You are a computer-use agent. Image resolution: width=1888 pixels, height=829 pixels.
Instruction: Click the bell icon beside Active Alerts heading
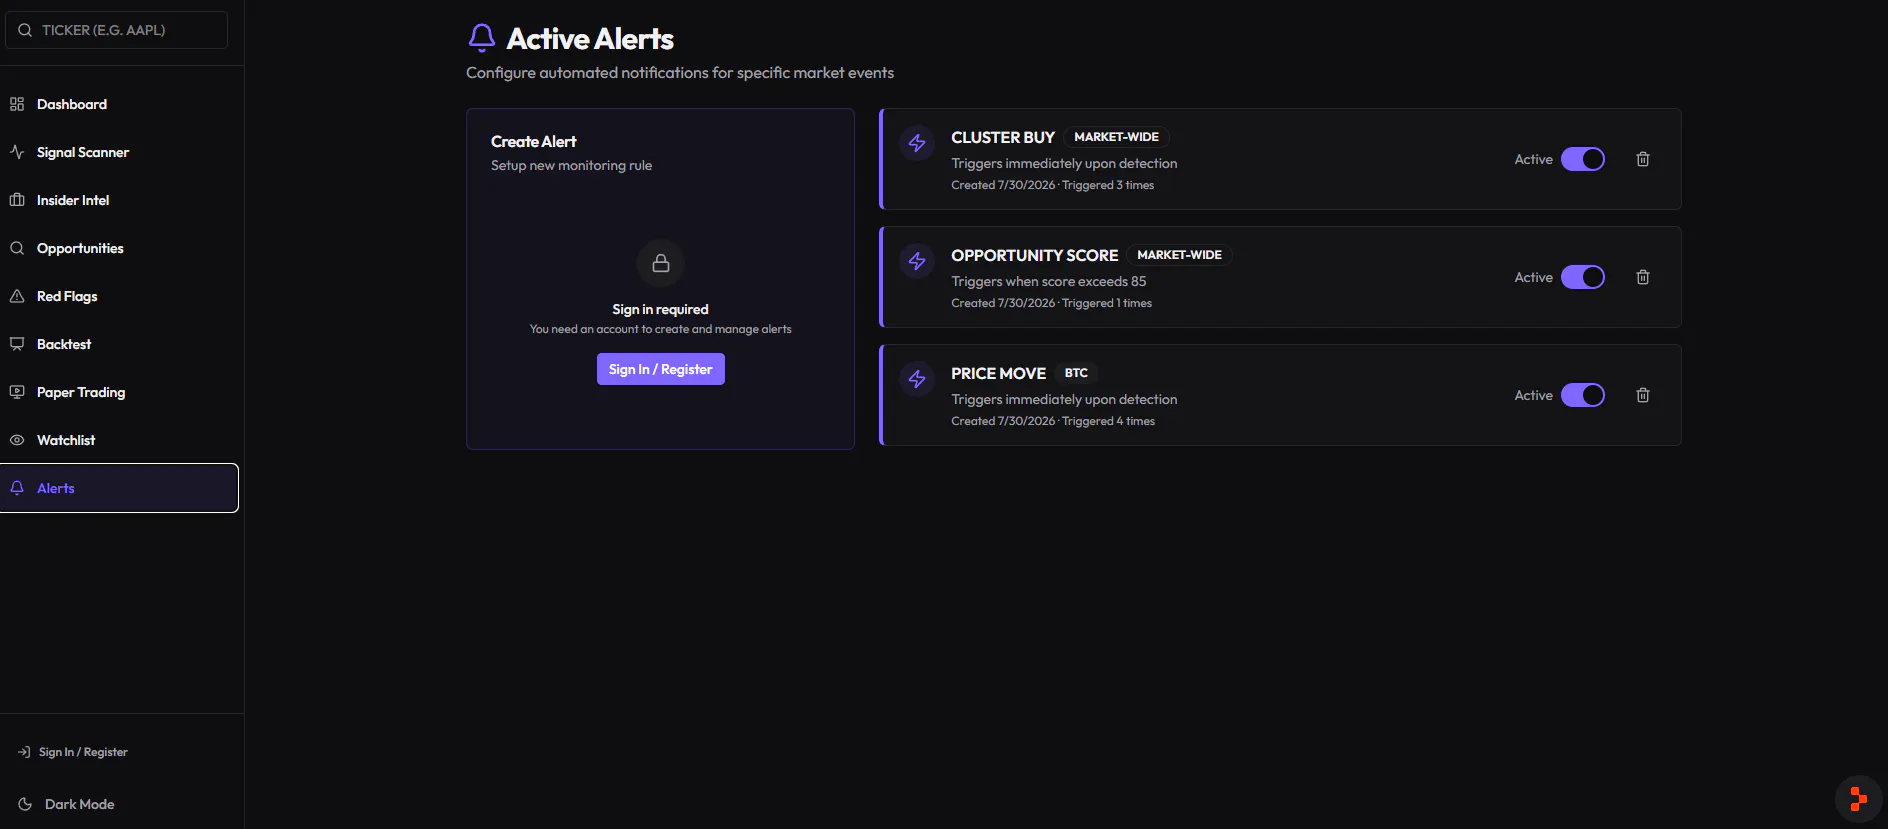click(482, 38)
